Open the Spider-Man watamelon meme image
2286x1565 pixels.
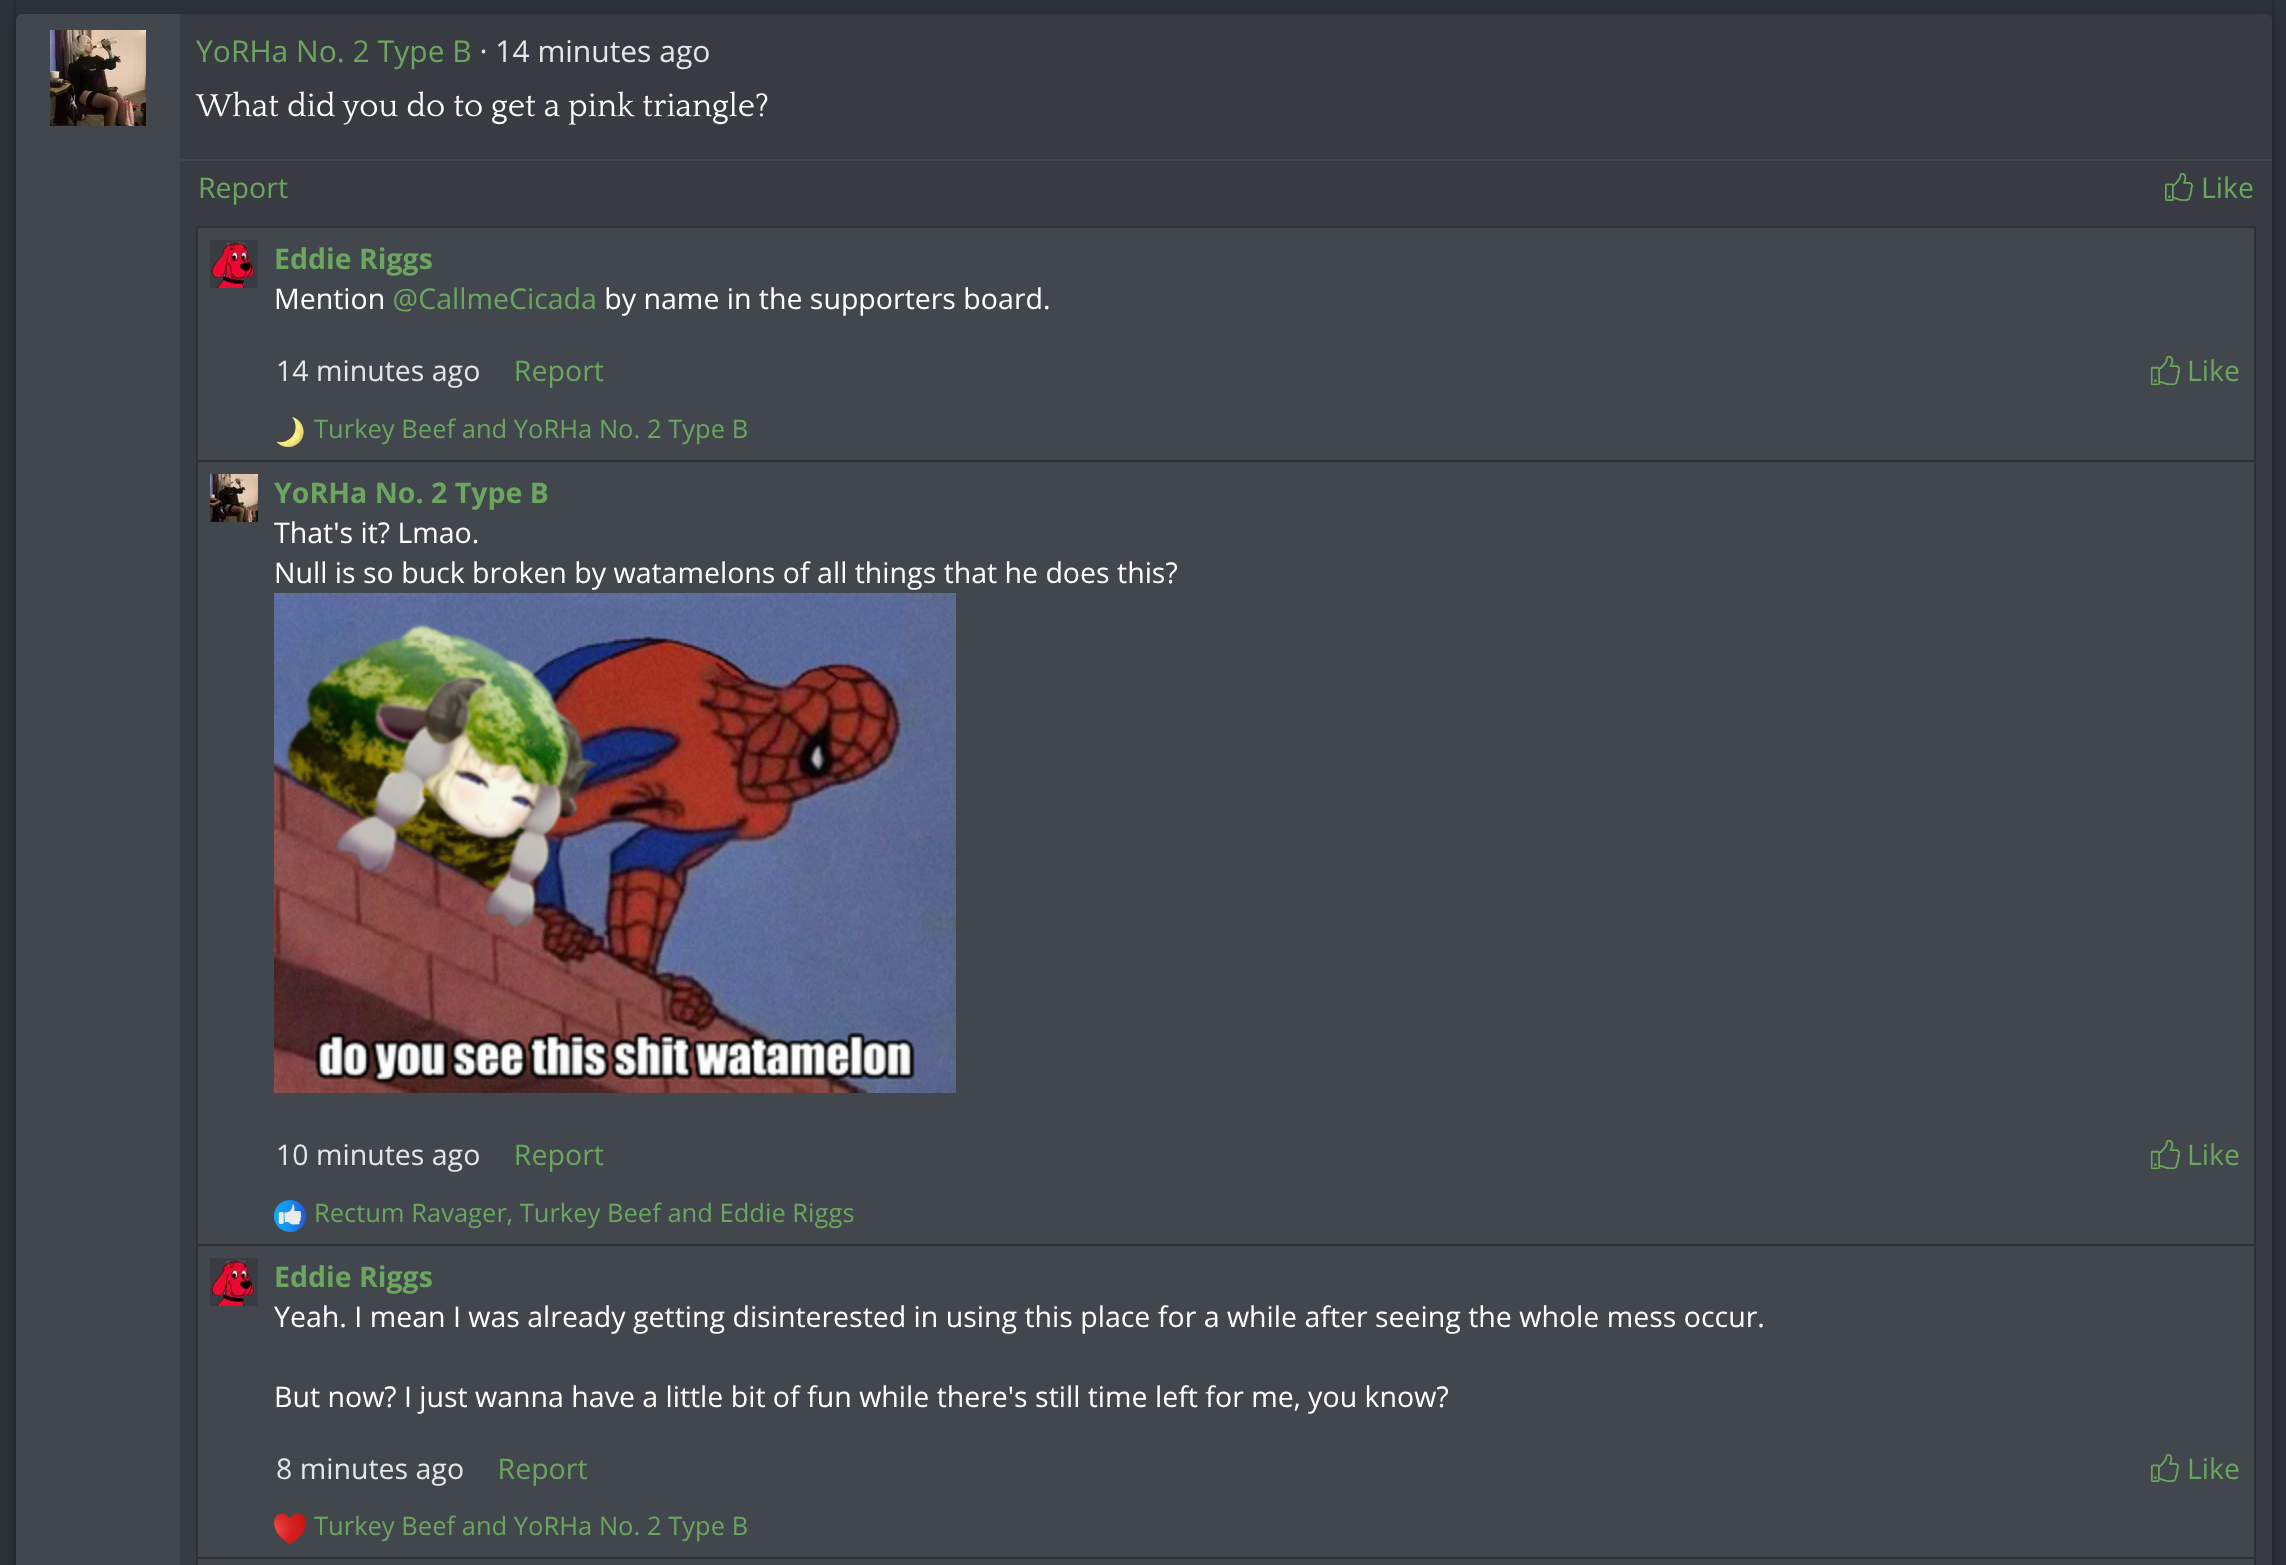point(615,843)
